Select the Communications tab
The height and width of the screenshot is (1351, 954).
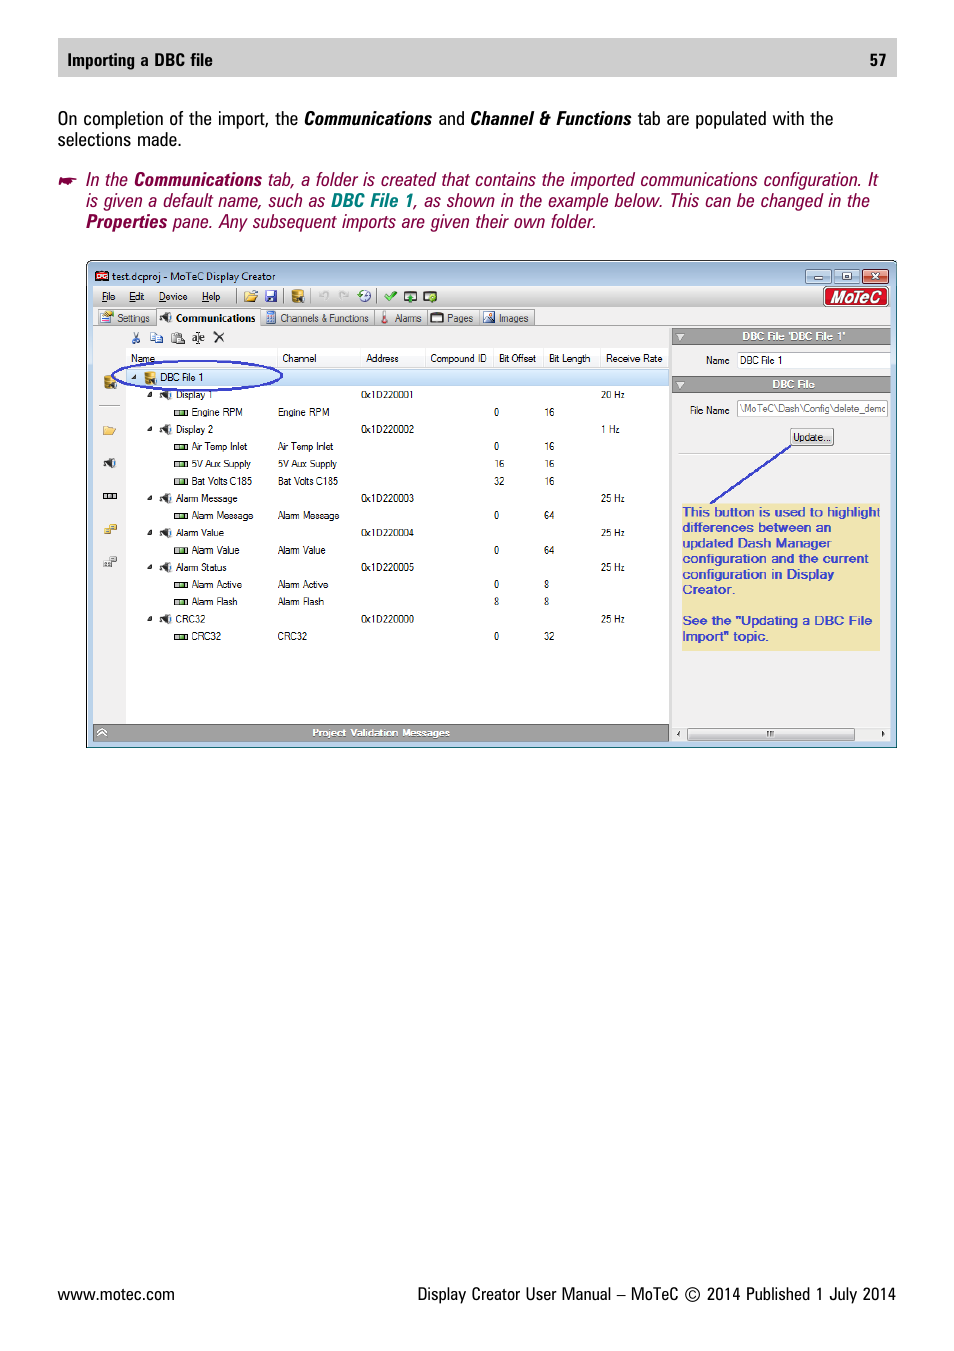pos(209,318)
